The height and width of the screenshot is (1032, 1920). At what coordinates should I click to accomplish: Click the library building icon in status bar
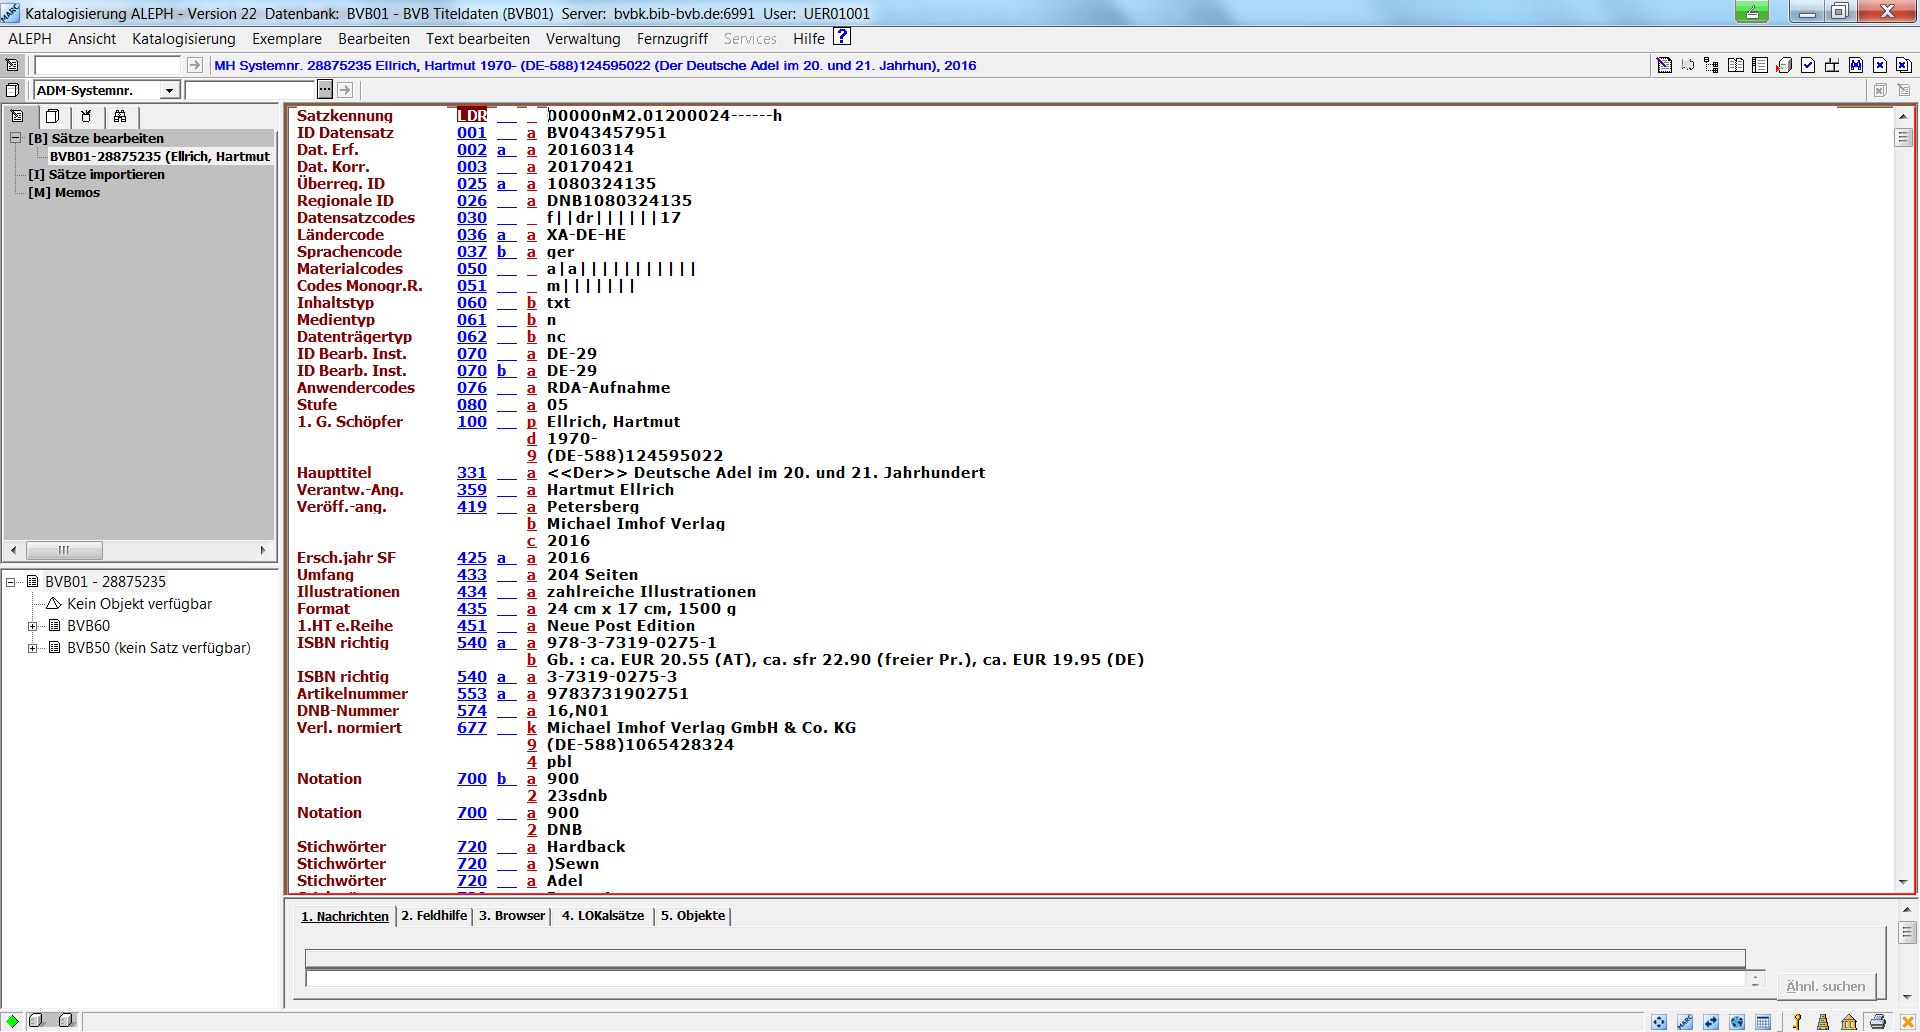1849,1021
